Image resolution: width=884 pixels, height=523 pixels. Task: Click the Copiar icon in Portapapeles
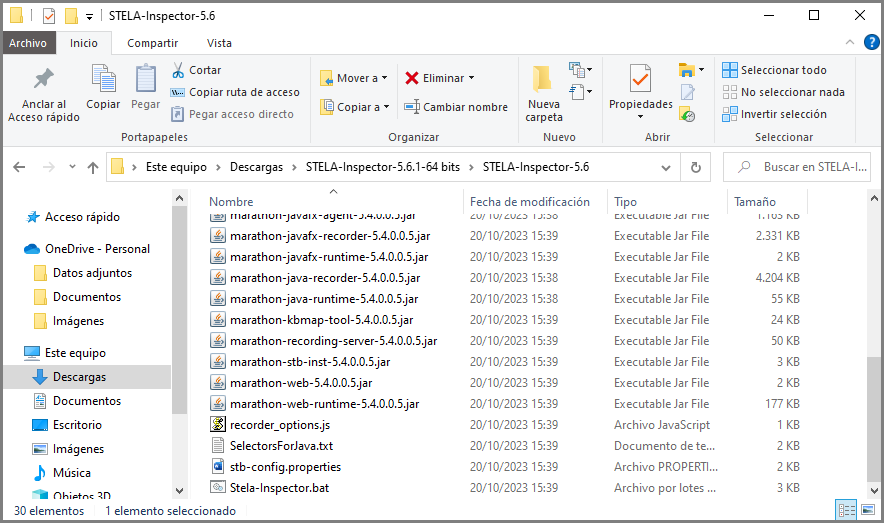(103, 78)
